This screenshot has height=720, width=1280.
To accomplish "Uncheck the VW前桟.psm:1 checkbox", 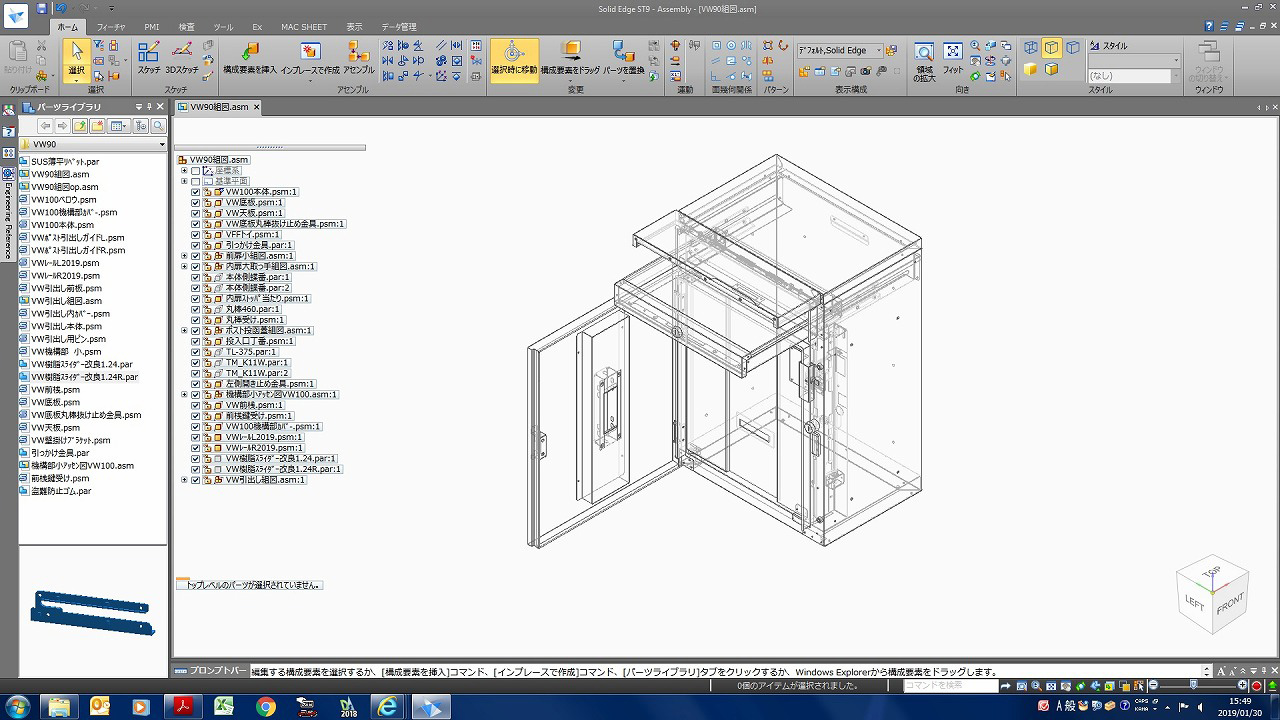I will coord(196,405).
